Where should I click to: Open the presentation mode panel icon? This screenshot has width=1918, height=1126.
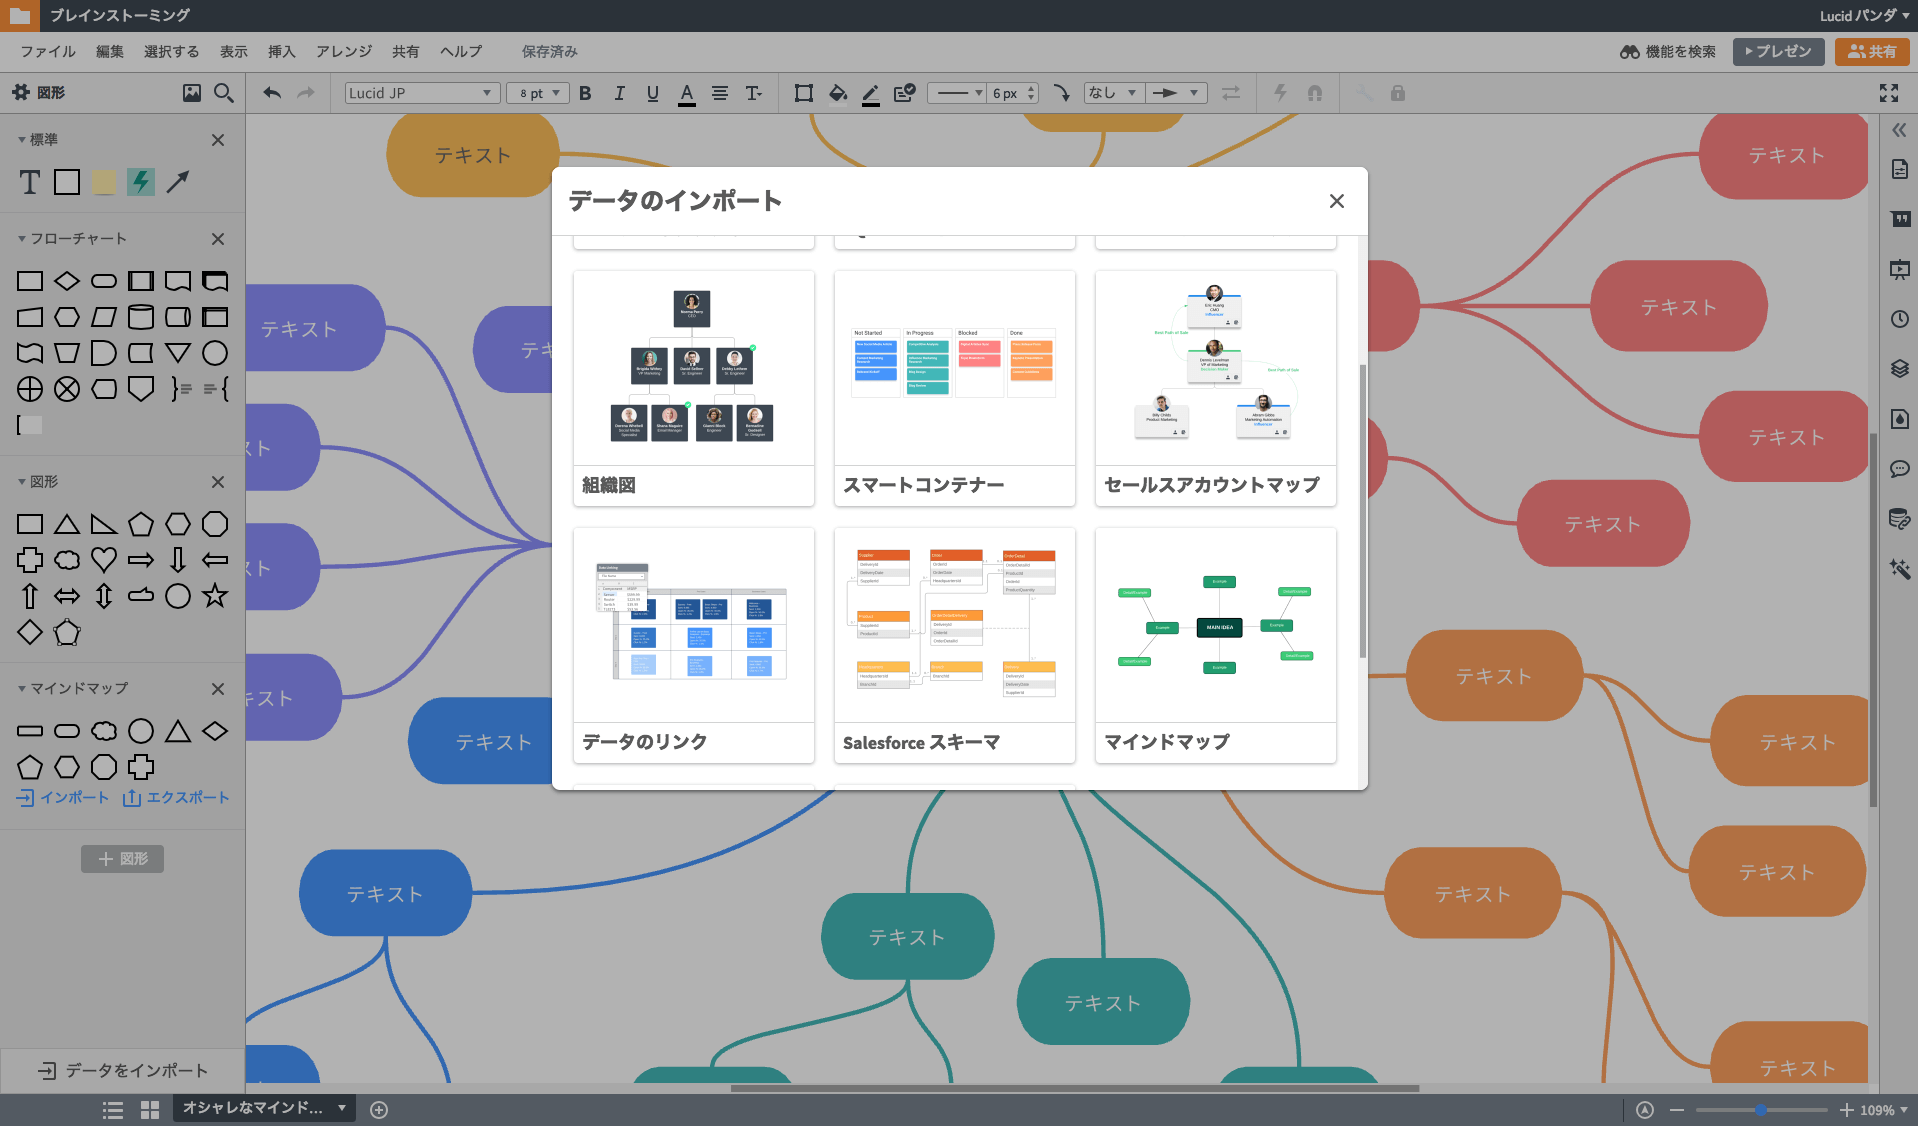[x=1899, y=269]
